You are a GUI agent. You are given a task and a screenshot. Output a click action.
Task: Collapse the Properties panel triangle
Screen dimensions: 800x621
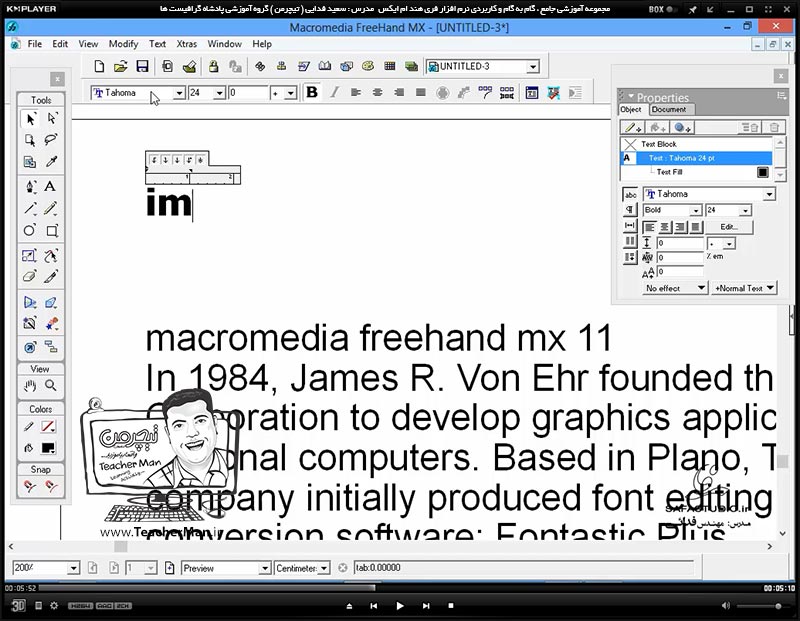point(631,96)
